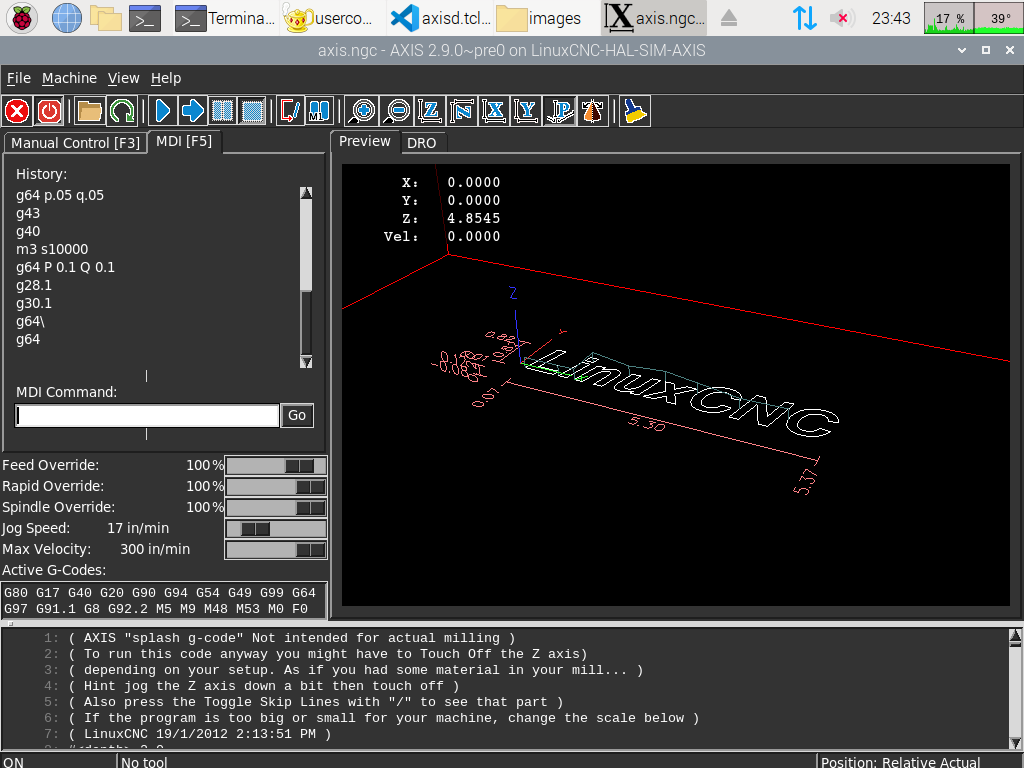The width and height of the screenshot is (1024, 768).
Task: Open the eject media tray icon
Action: pos(729,18)
